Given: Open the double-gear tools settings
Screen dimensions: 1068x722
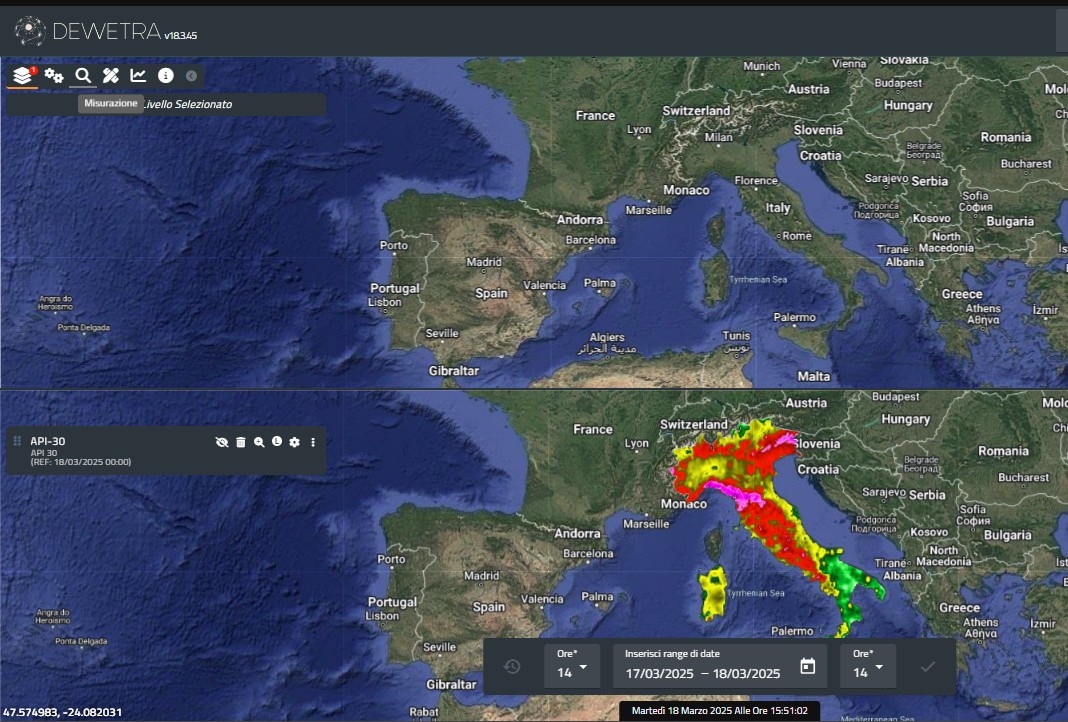Looking at the screenshot, I should tap(54, 75).
